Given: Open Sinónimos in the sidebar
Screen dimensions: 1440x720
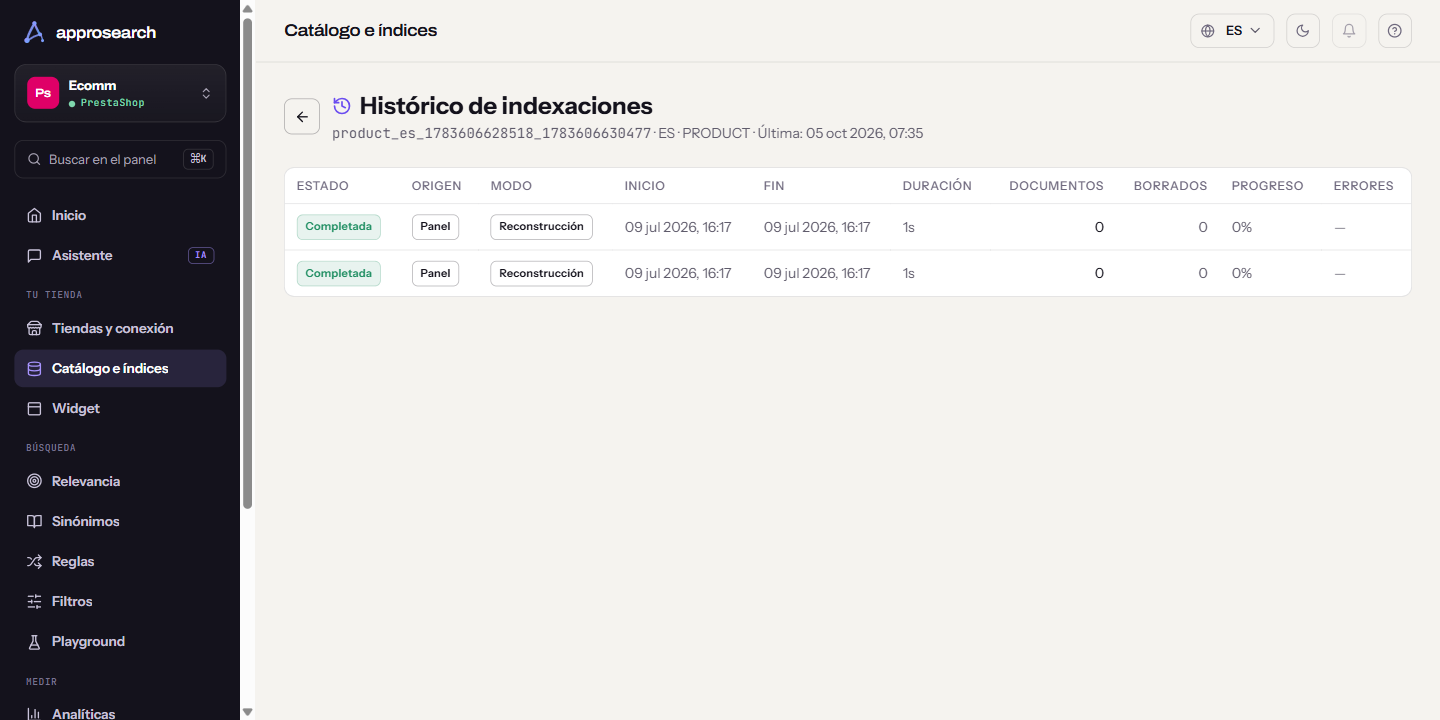Looking at the screenshot, I should 120,521.
